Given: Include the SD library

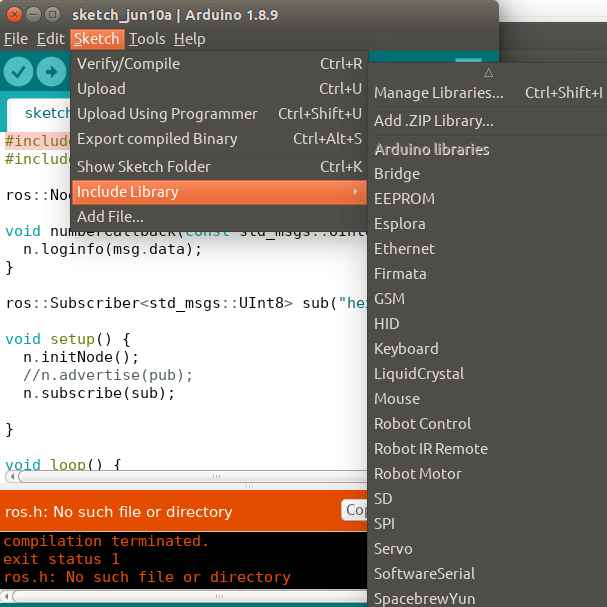Looking at the screenshot, I should (x=488, y=499).
